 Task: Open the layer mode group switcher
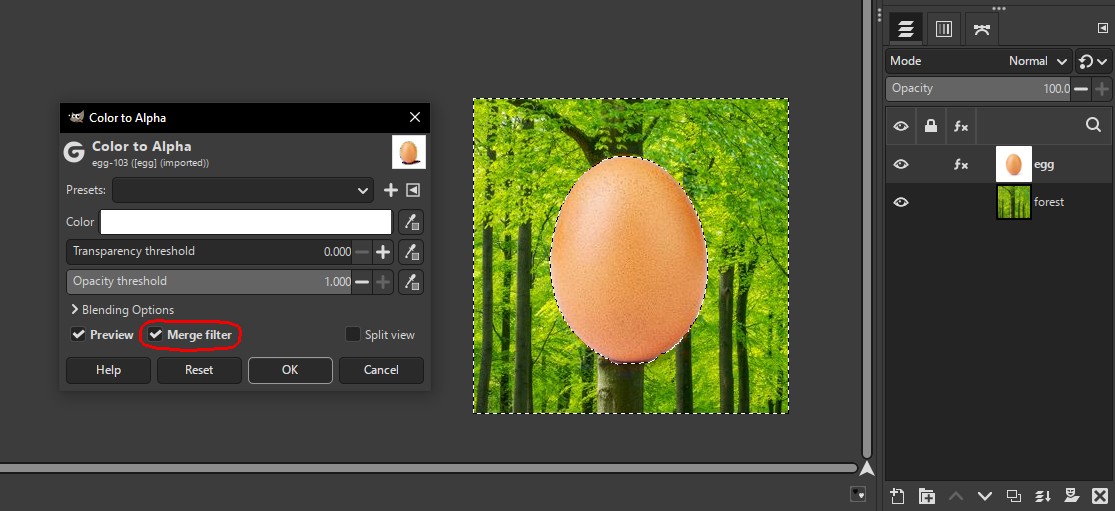(1093, 61)
